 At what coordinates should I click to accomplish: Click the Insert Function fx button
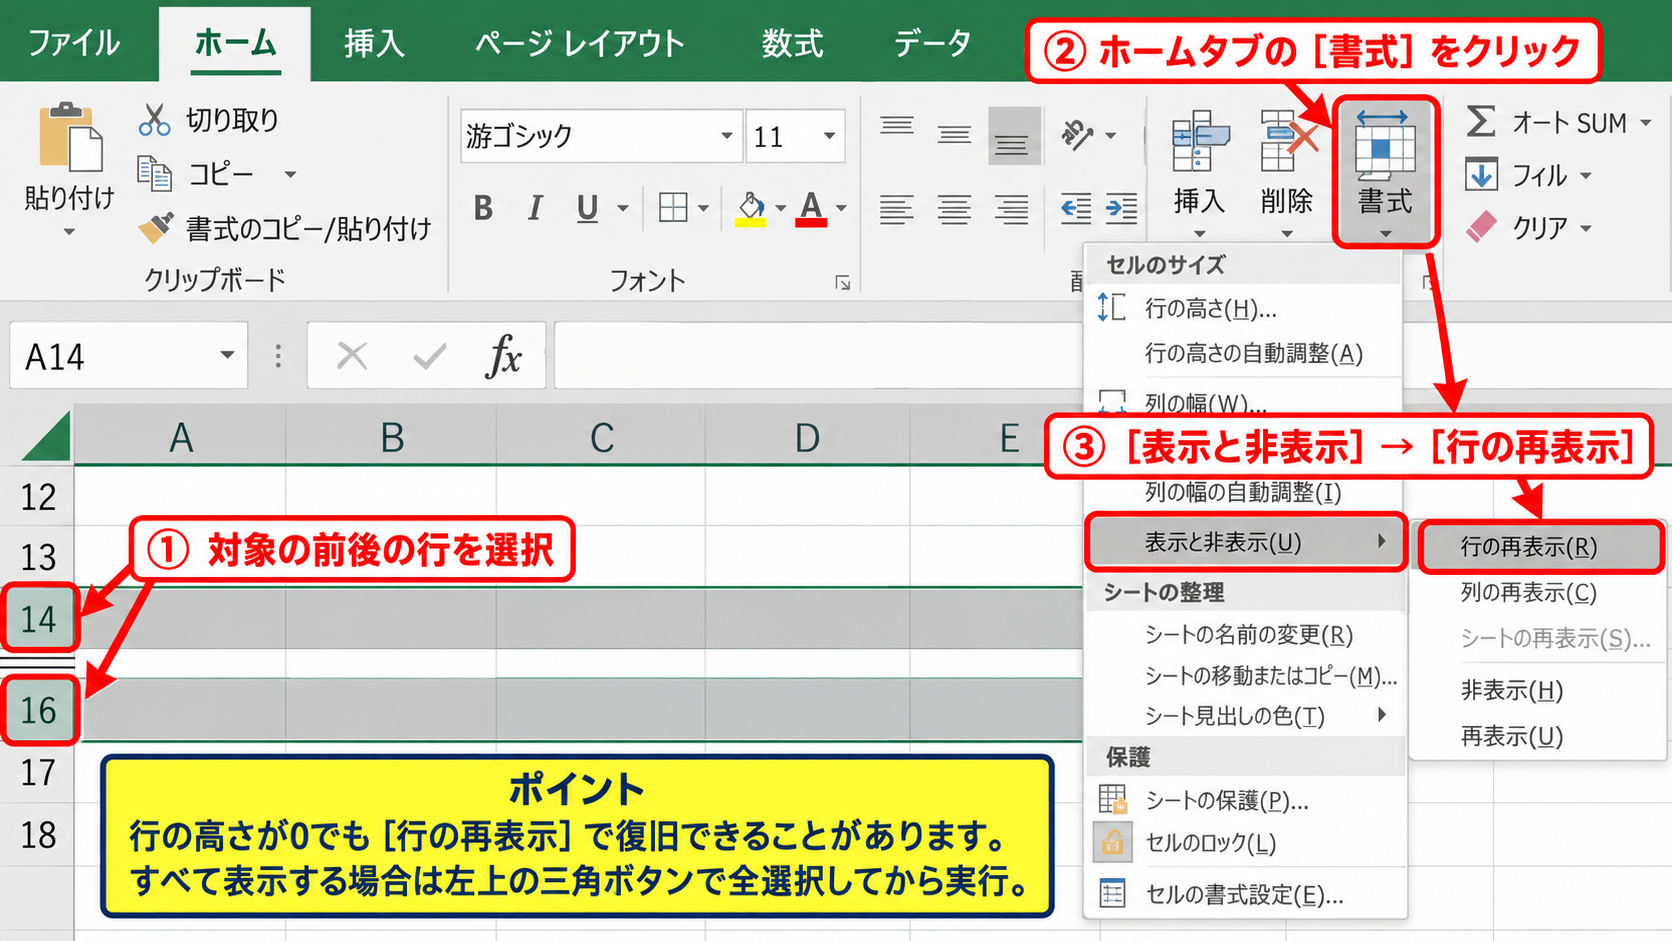coord(504,356)
